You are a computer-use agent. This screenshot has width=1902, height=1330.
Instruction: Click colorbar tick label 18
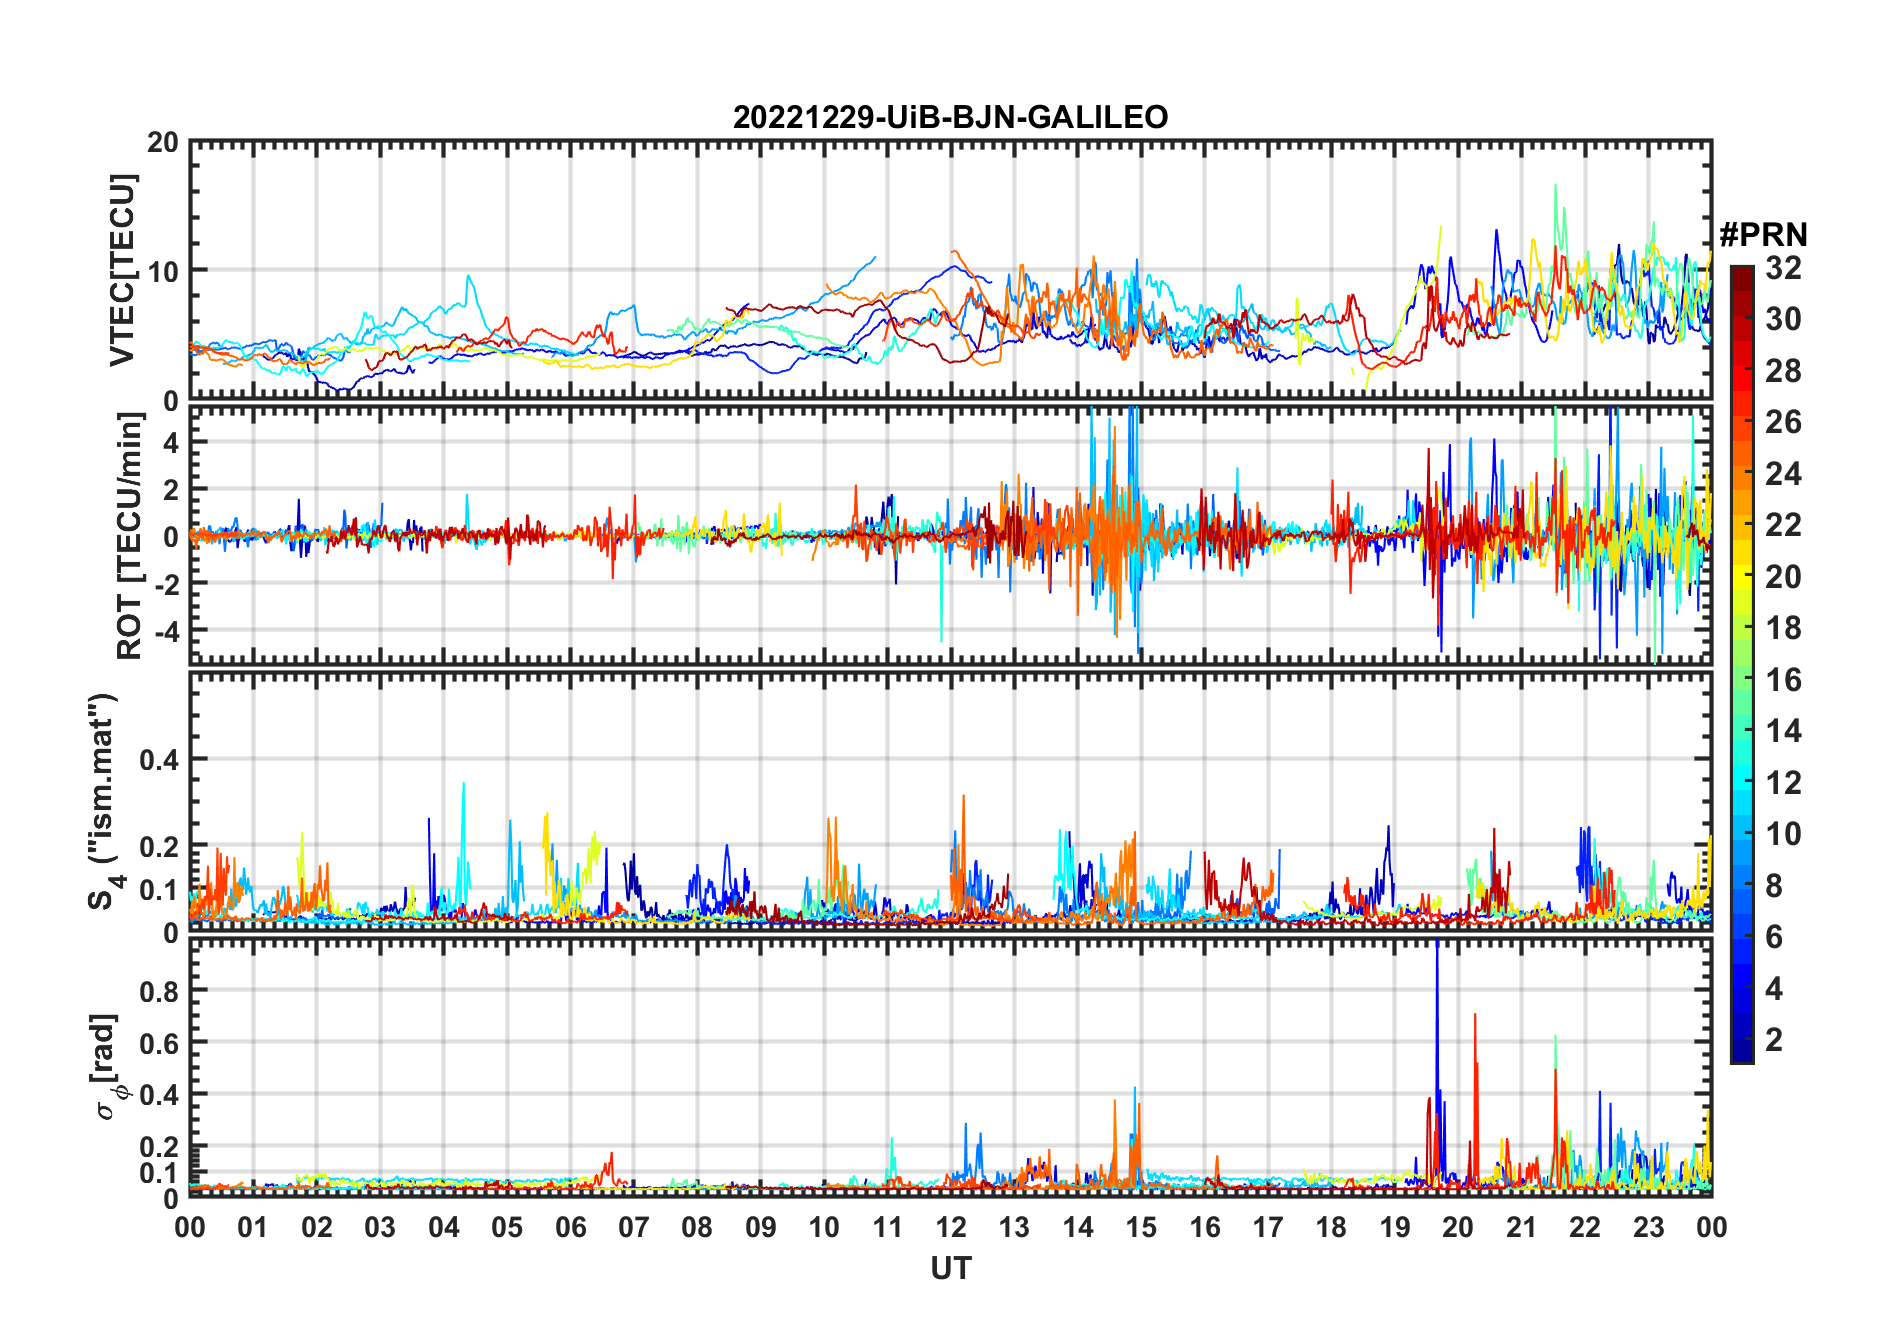1783,628
